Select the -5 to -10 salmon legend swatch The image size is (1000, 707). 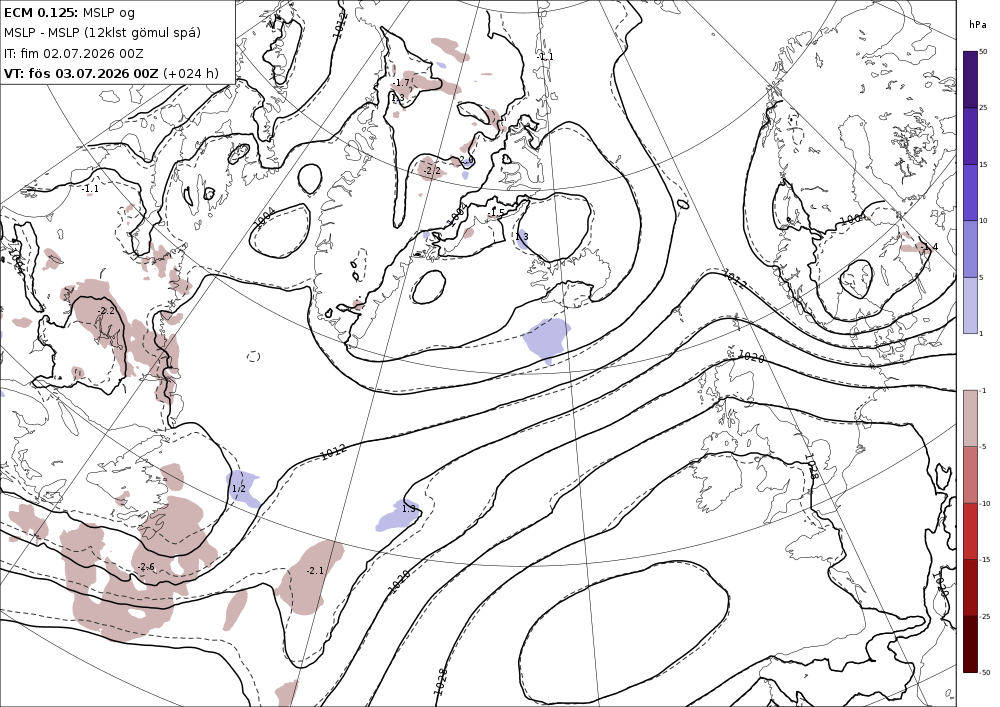click(970, 474)
